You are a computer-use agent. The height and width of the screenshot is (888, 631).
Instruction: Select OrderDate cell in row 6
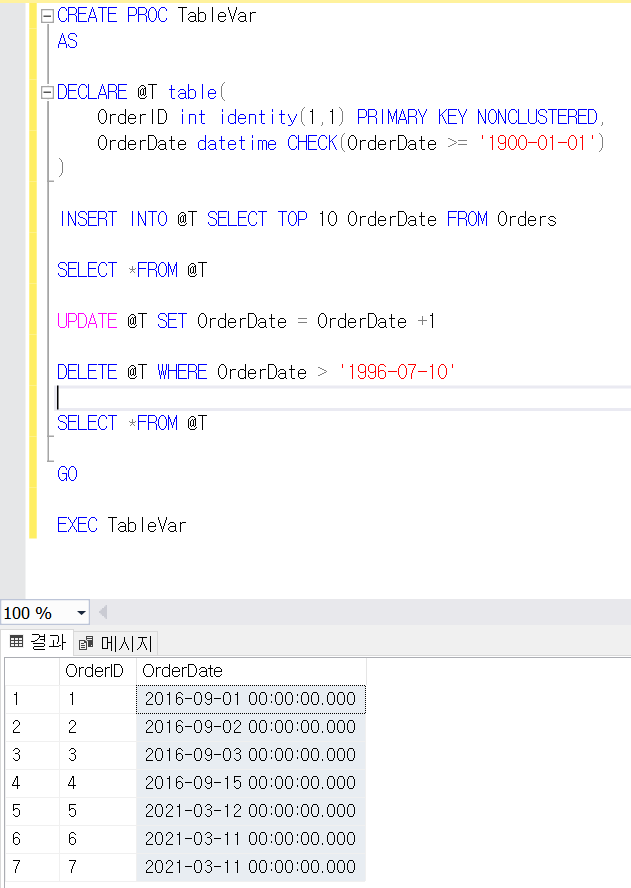point(251,839)
